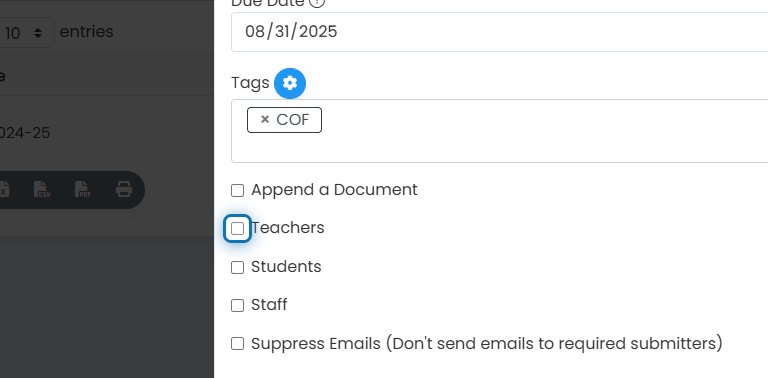
Task: Open the Tags settings gear icon
Action: (290, 83)
